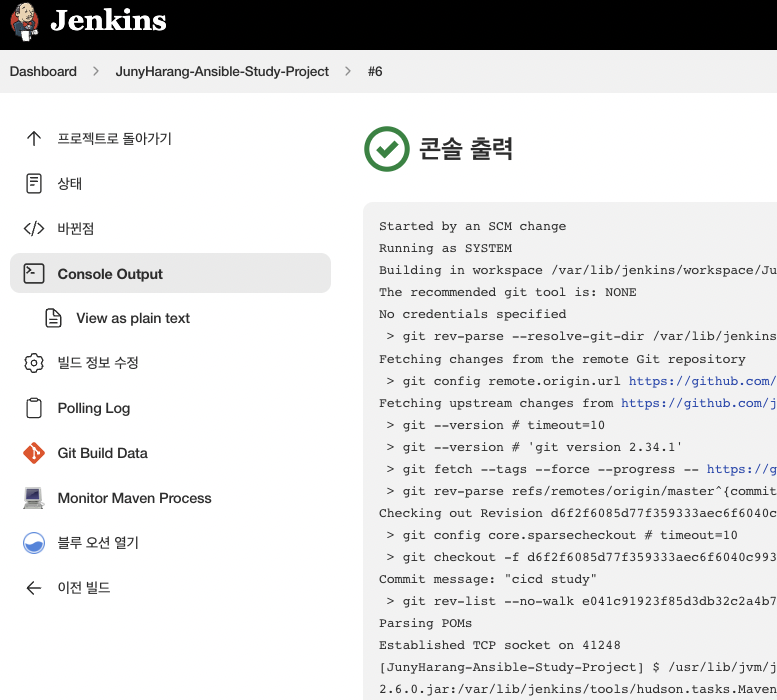Click the View as plain text file icon
Image resolution: width=777 pixels, height=700 pixels.
pos(54,318)
